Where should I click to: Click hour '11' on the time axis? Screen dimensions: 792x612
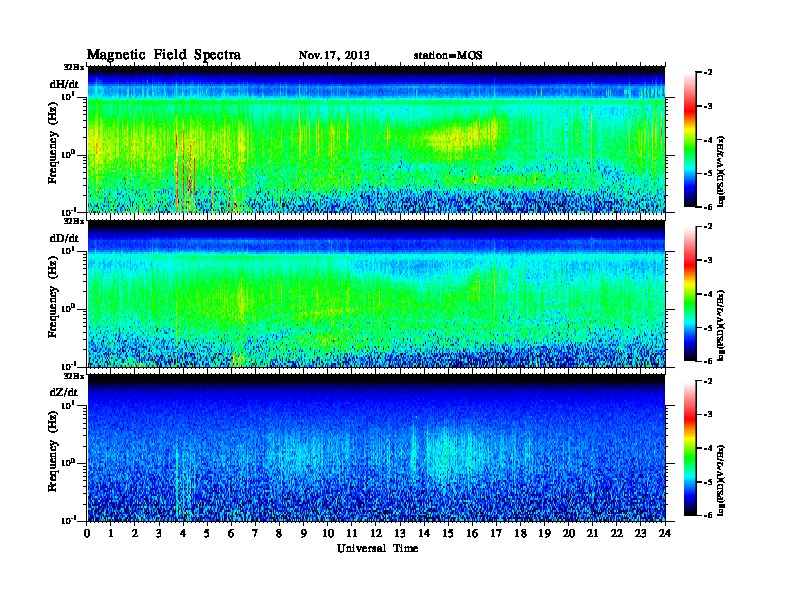352,533
